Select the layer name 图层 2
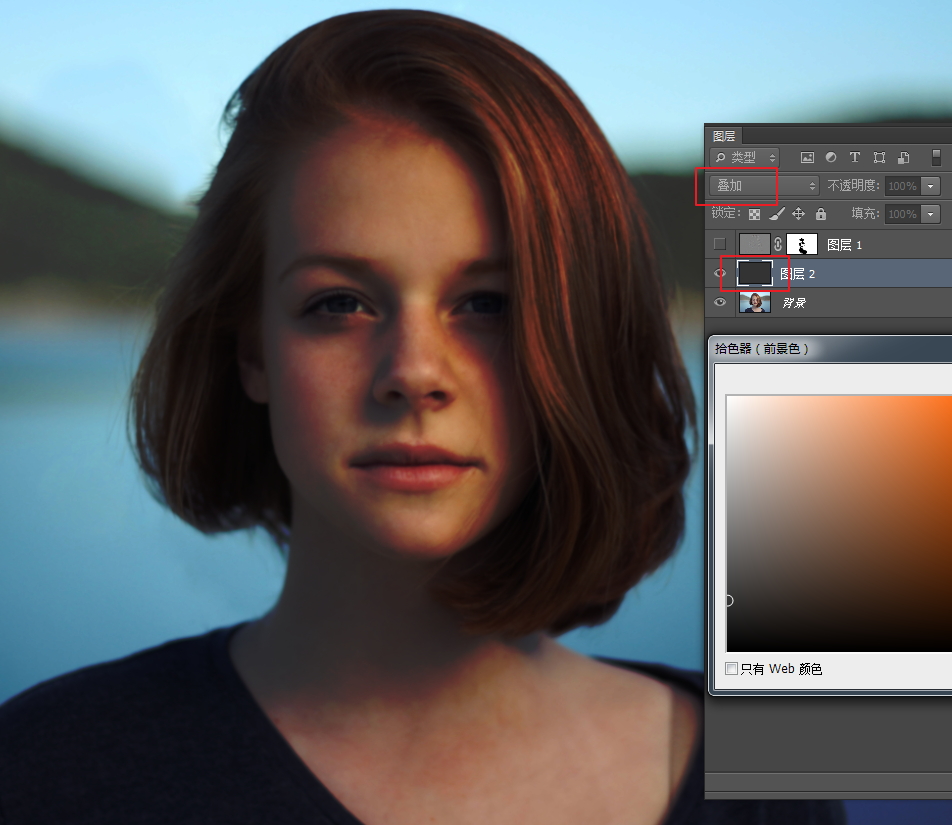Screen dimensions: 952x825 (797, 274)
